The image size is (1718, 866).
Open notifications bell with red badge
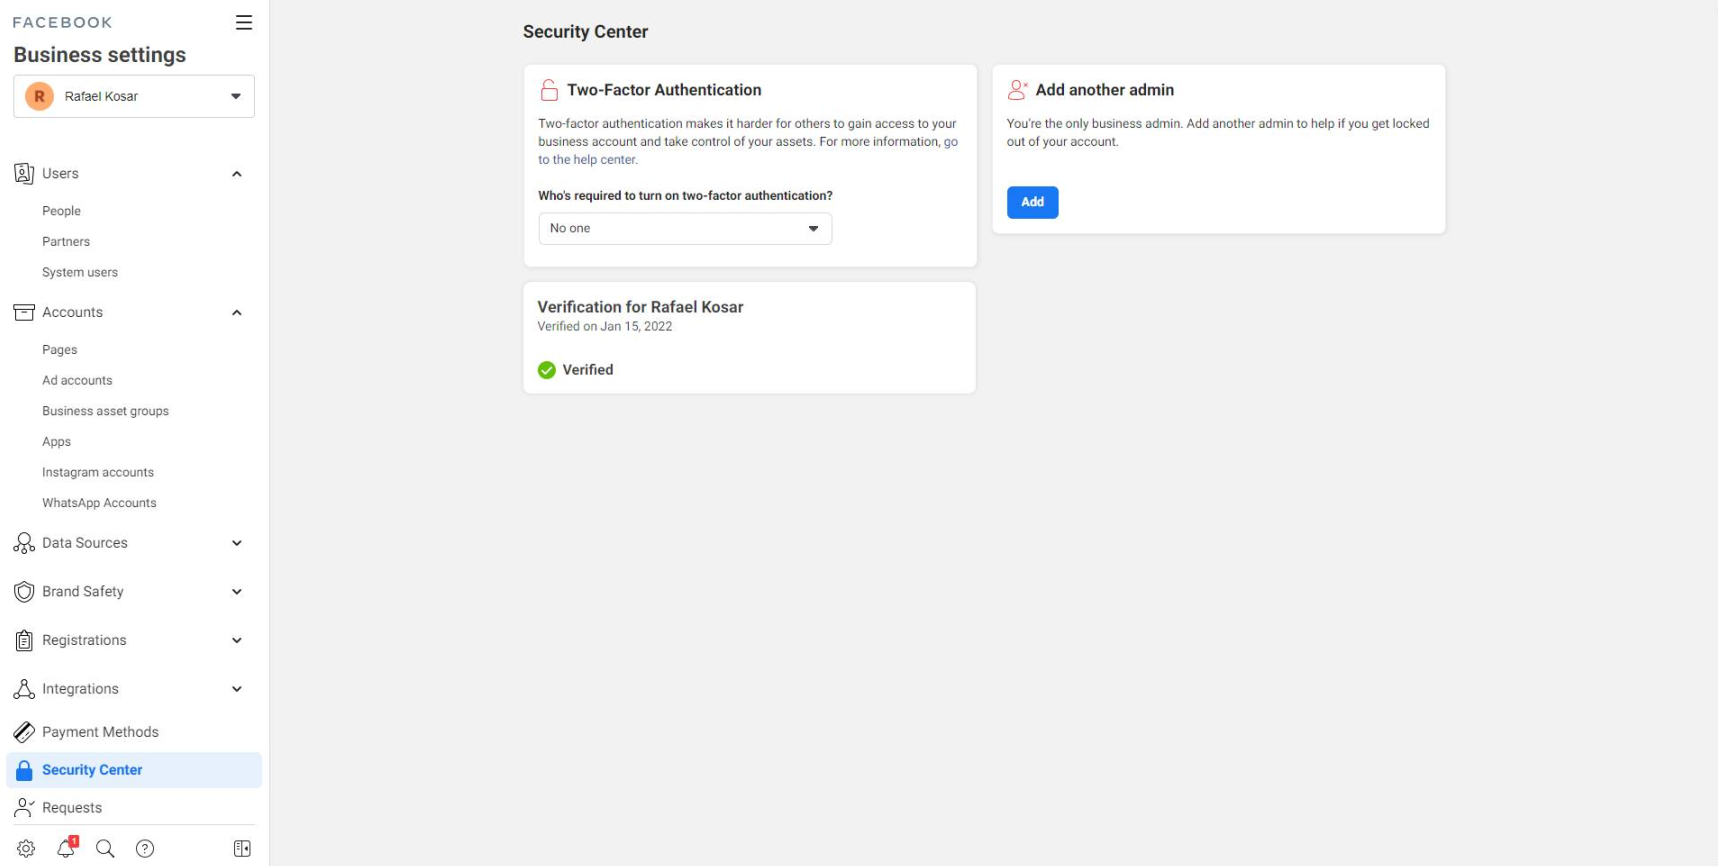[x=66, y=848]
